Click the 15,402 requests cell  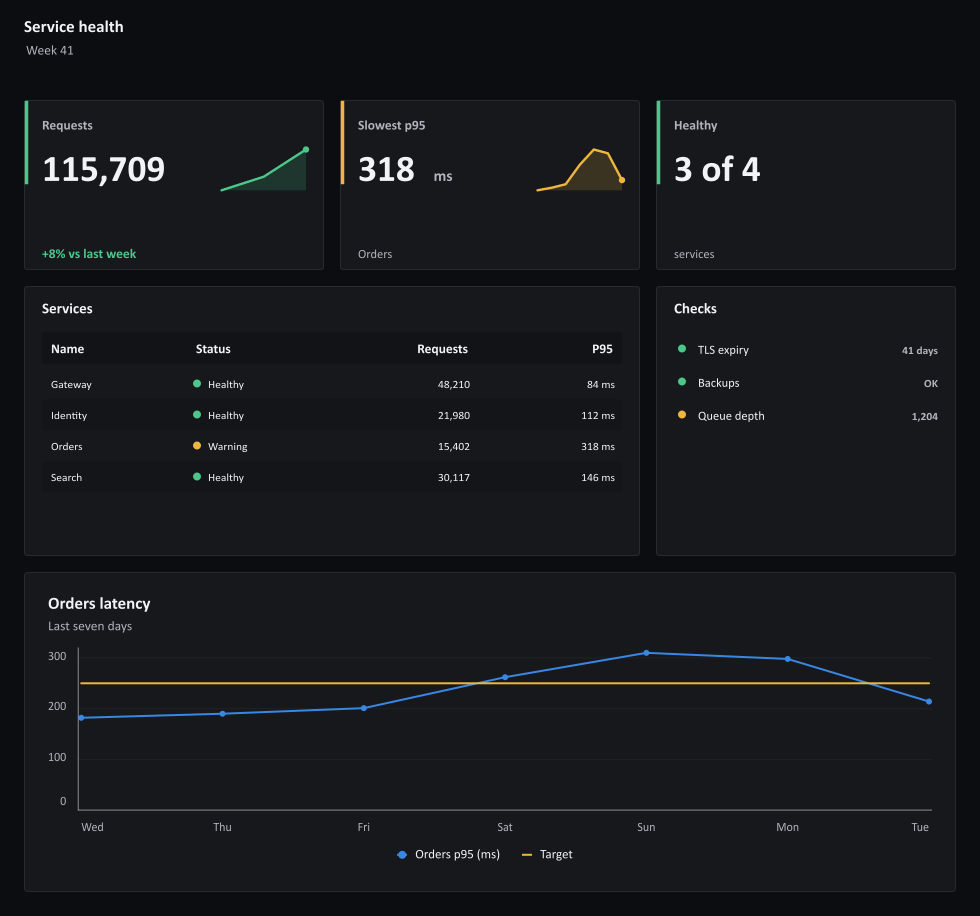[x=454, y=446]
